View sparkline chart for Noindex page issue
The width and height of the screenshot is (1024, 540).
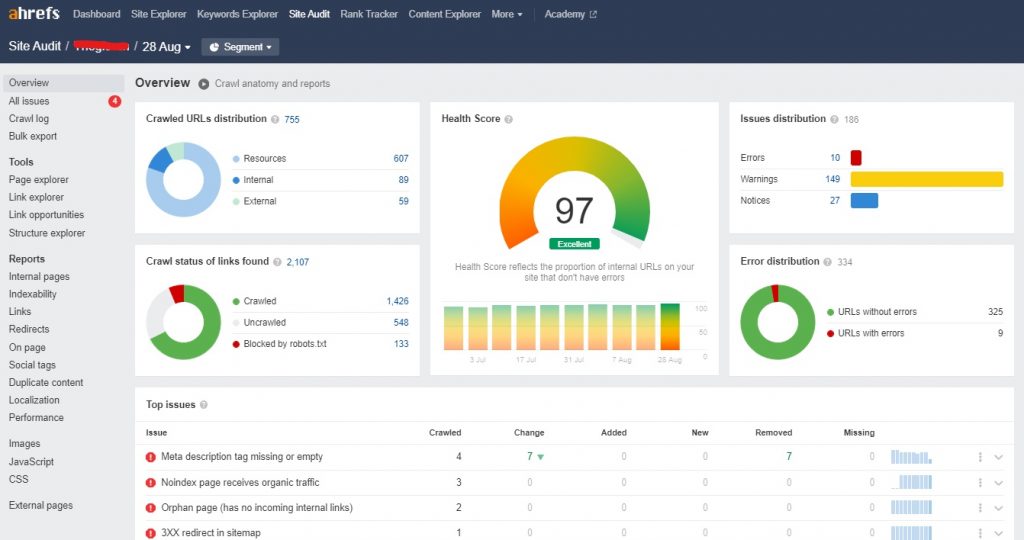click(x=911, y=483)
